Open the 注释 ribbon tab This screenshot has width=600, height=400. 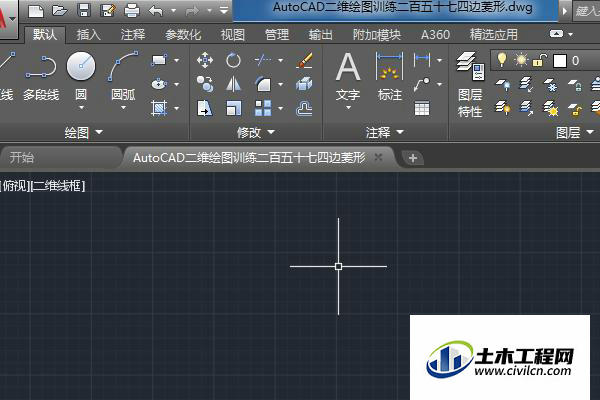(x=133, y=35)
